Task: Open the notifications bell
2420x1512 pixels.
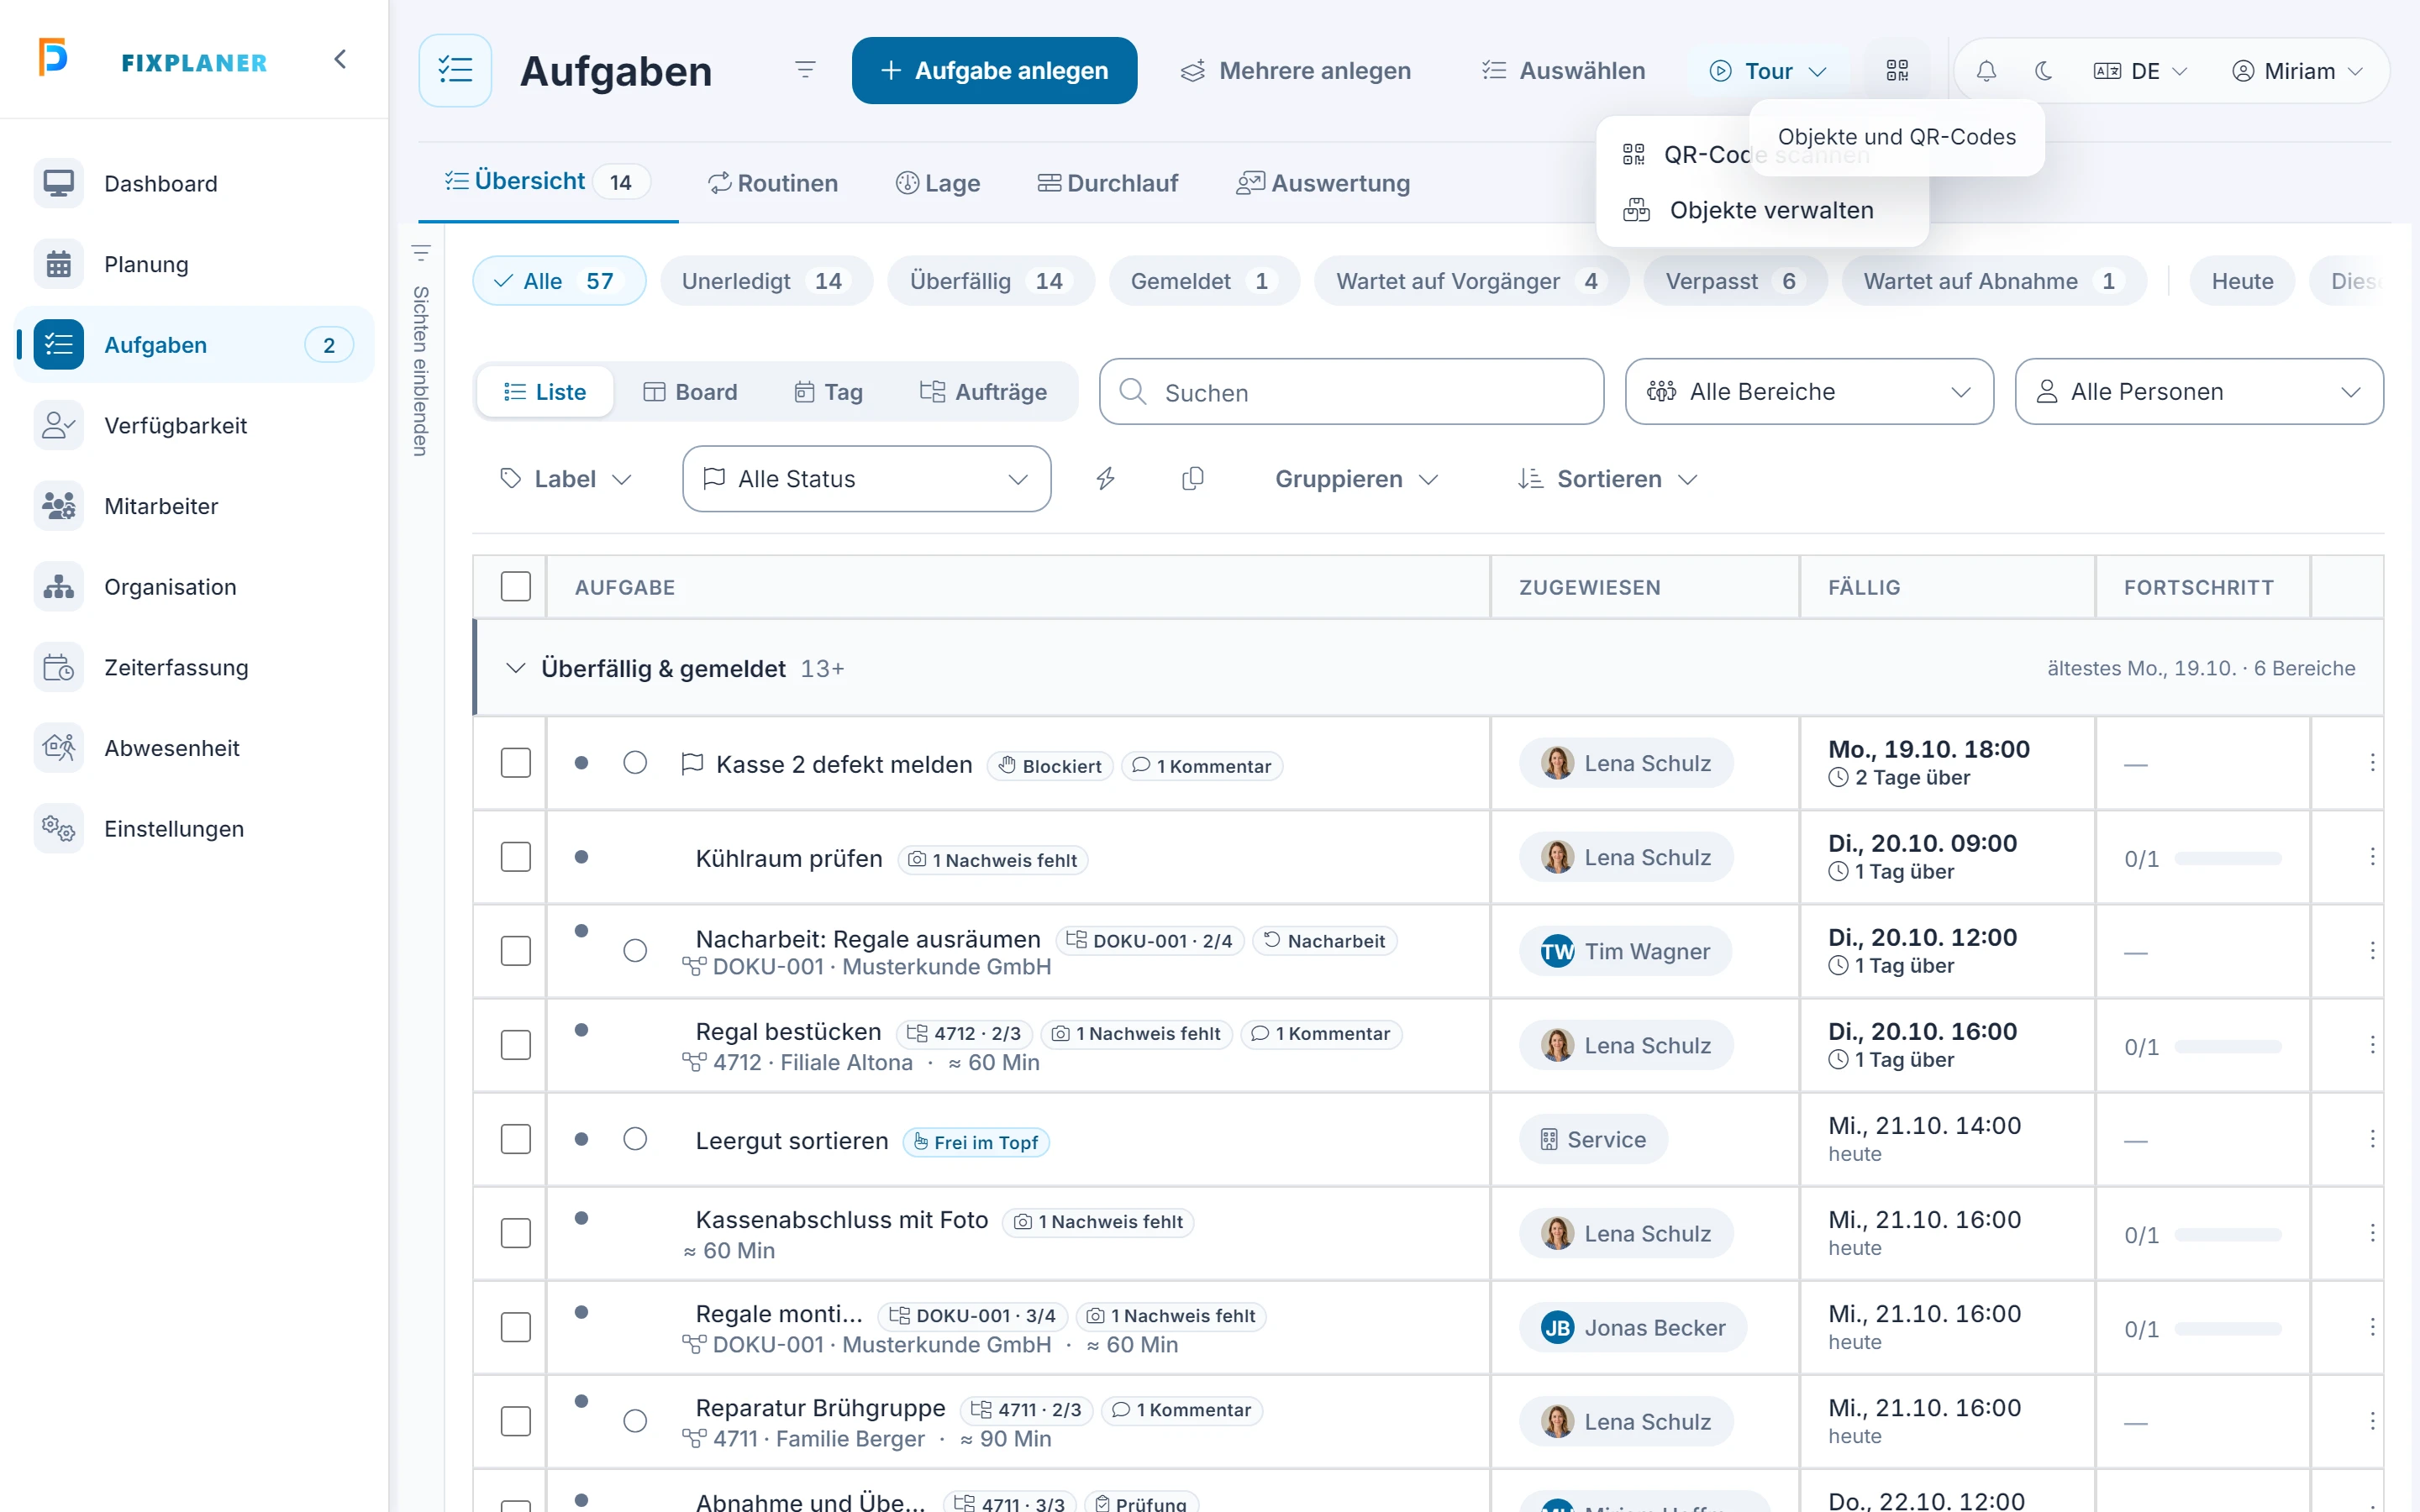Action: [1986, 71]
